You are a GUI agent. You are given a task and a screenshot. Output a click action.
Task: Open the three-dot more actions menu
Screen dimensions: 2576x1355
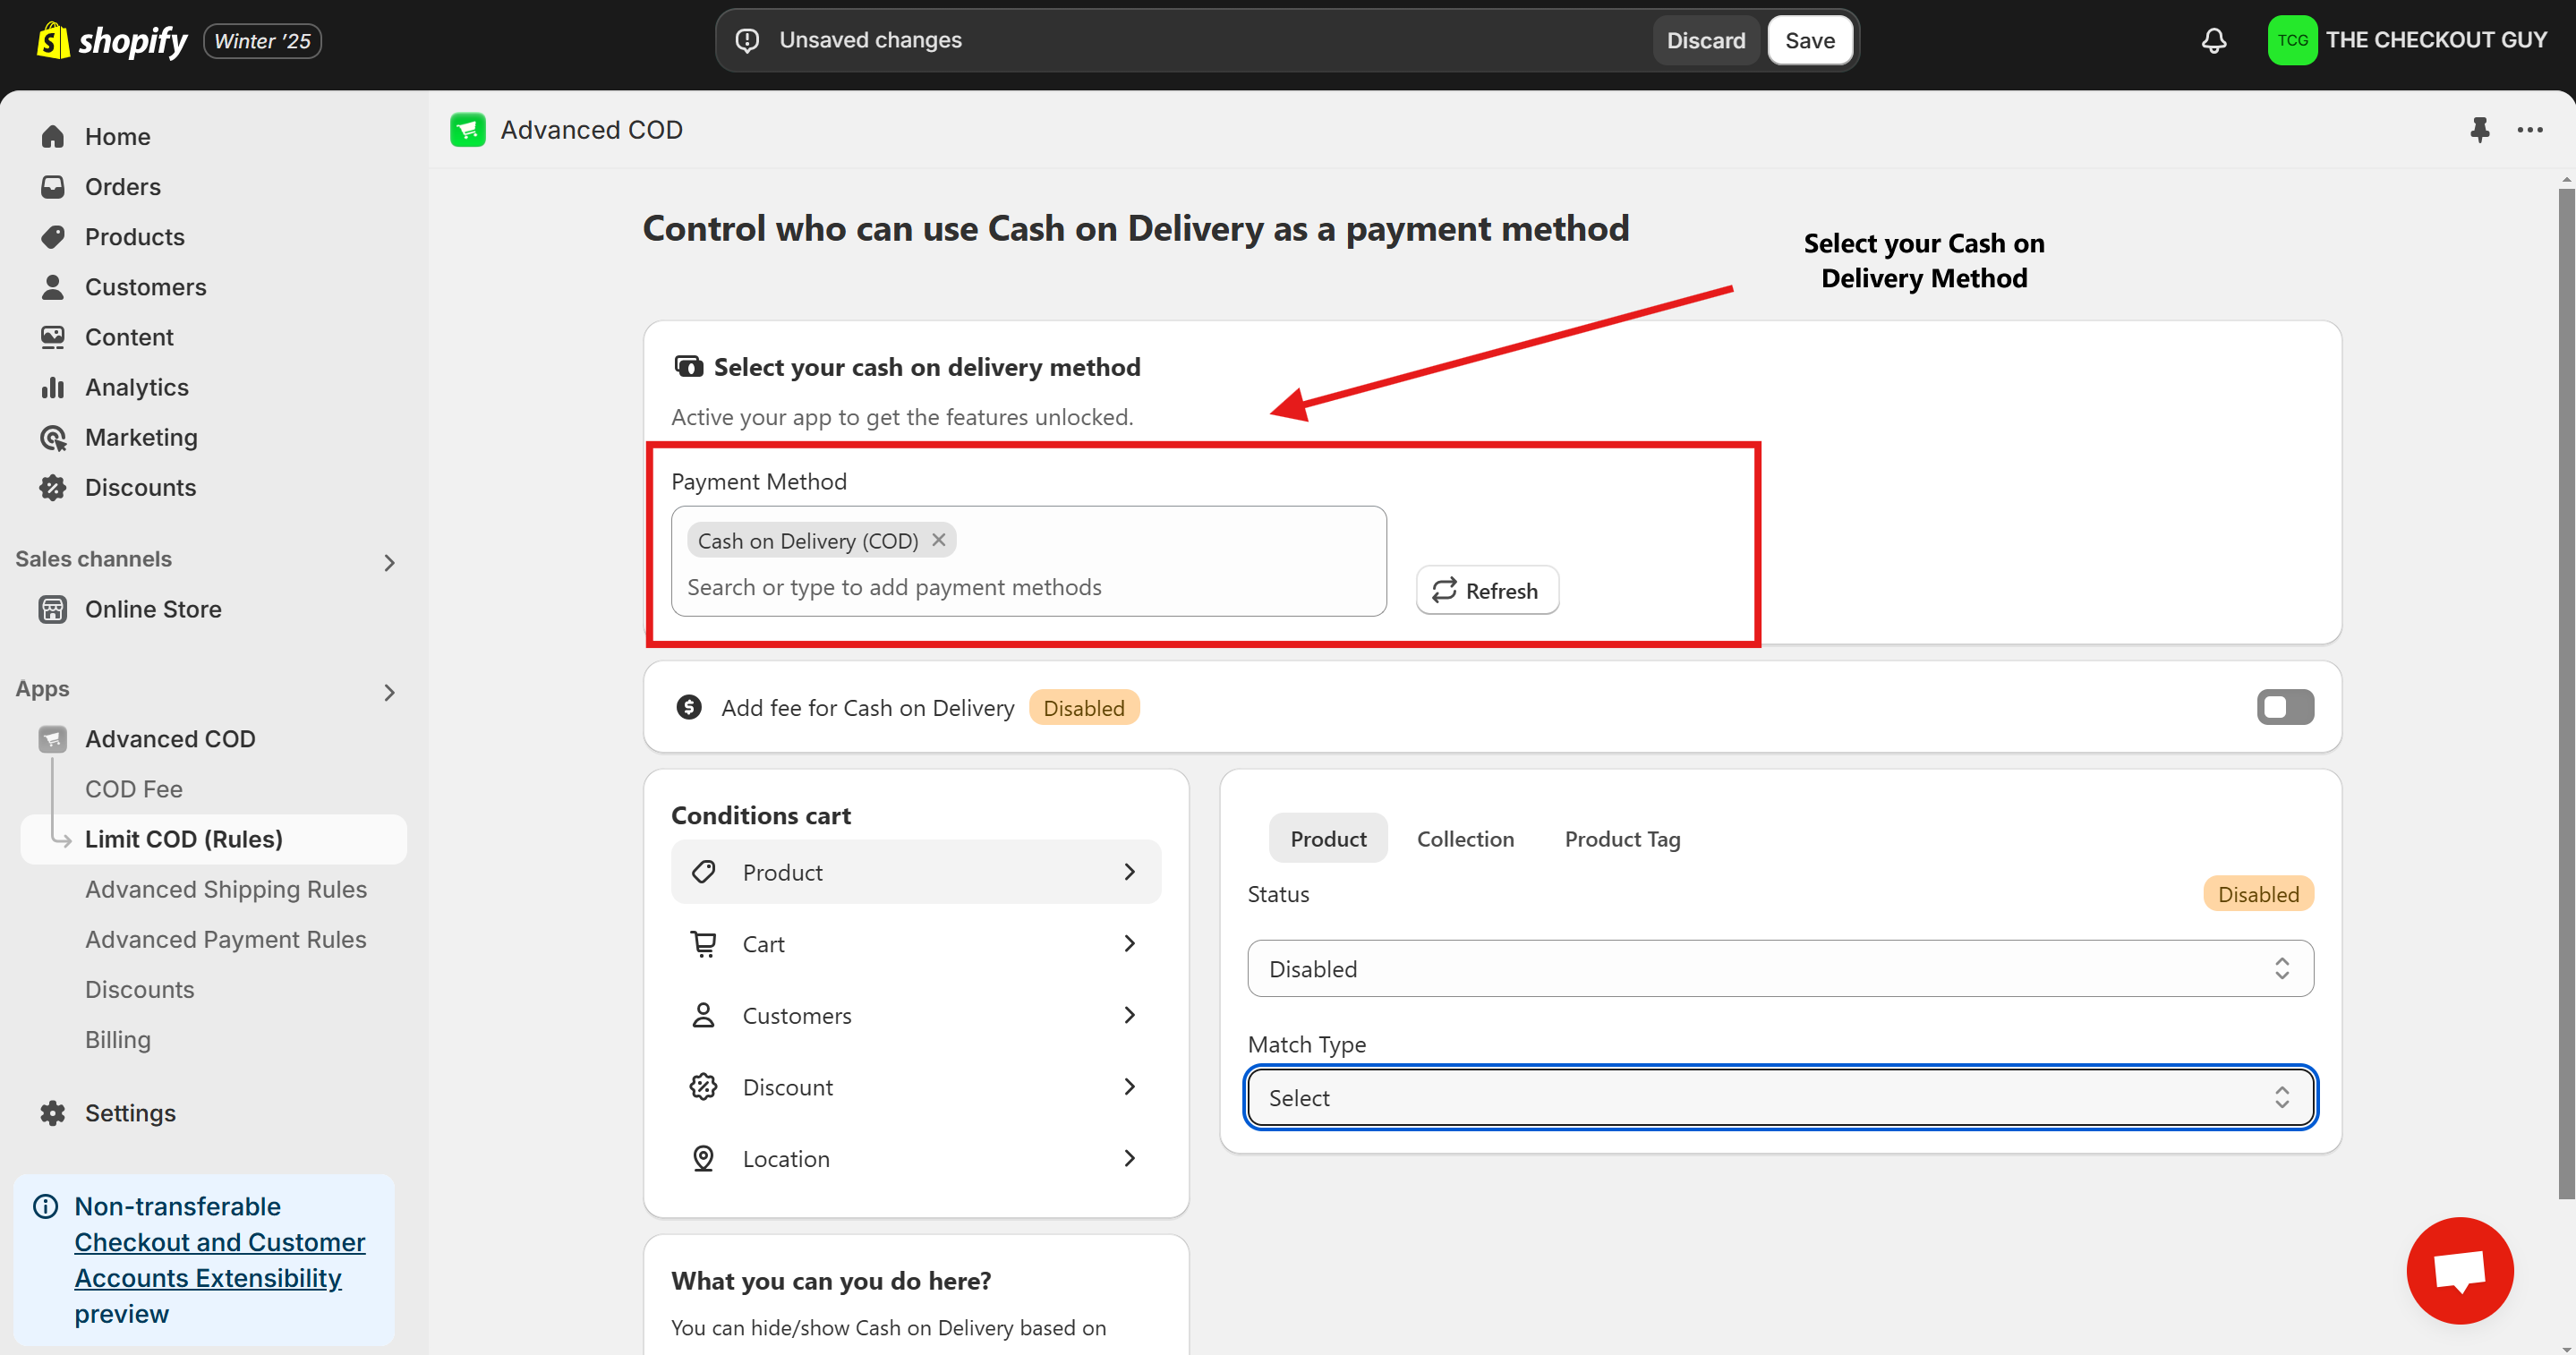click(x=2530, y=129)
